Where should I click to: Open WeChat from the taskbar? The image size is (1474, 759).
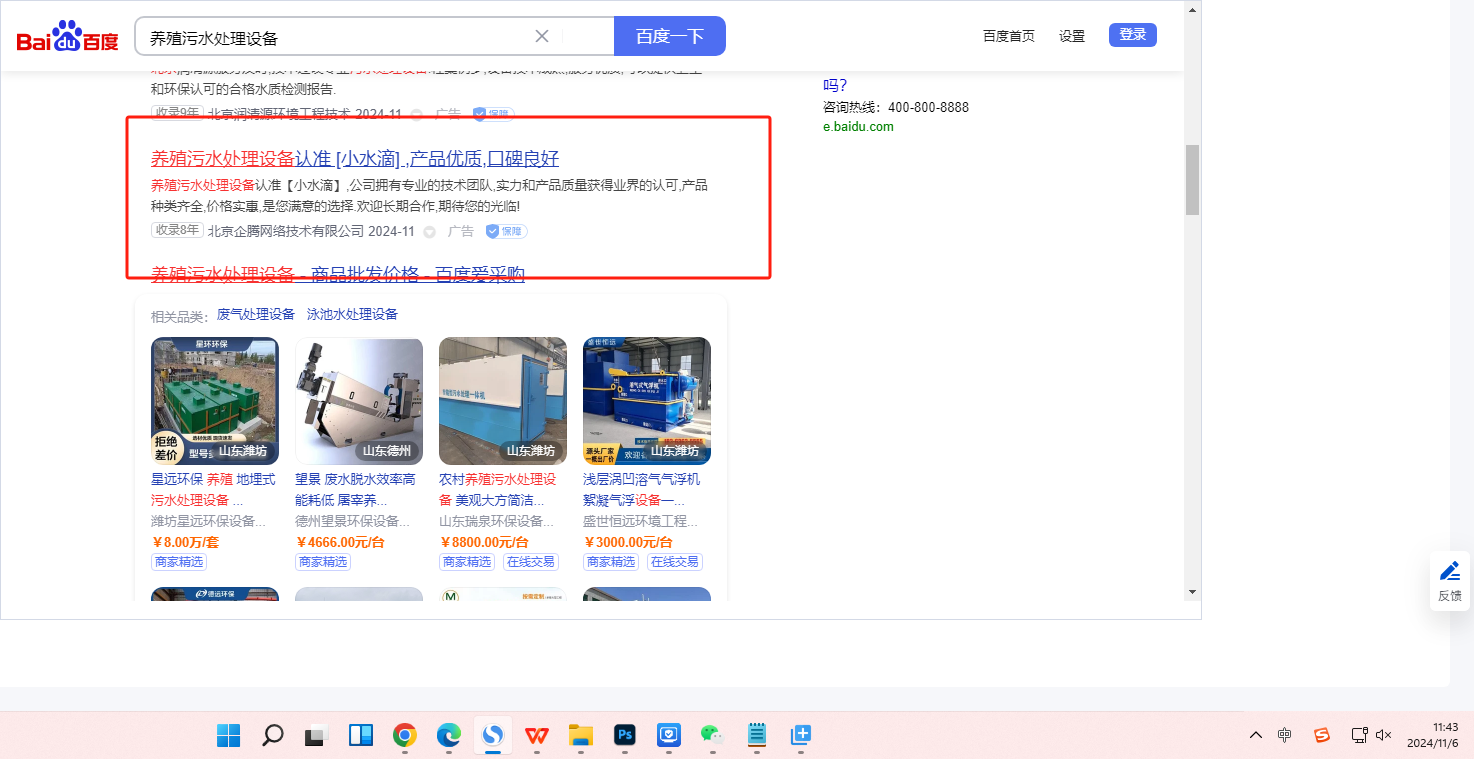tap(713, 735)
